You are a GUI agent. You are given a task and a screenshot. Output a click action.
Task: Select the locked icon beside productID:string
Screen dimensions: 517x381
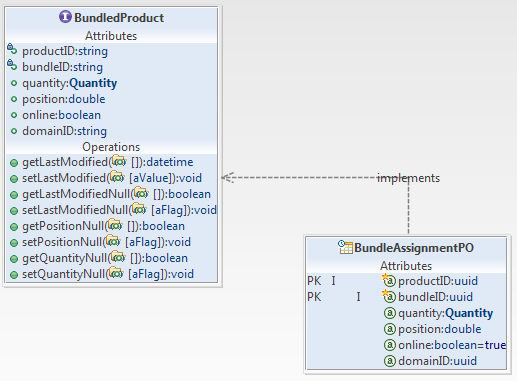[12, 49]
